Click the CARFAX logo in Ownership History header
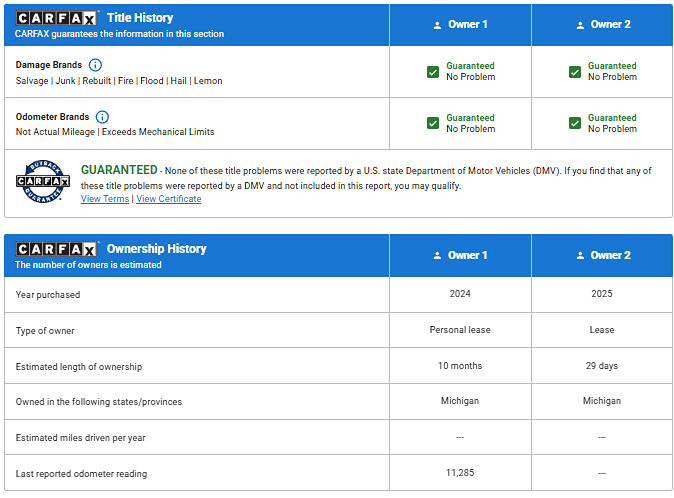674x498 pixels. click(x=56, y=249)
